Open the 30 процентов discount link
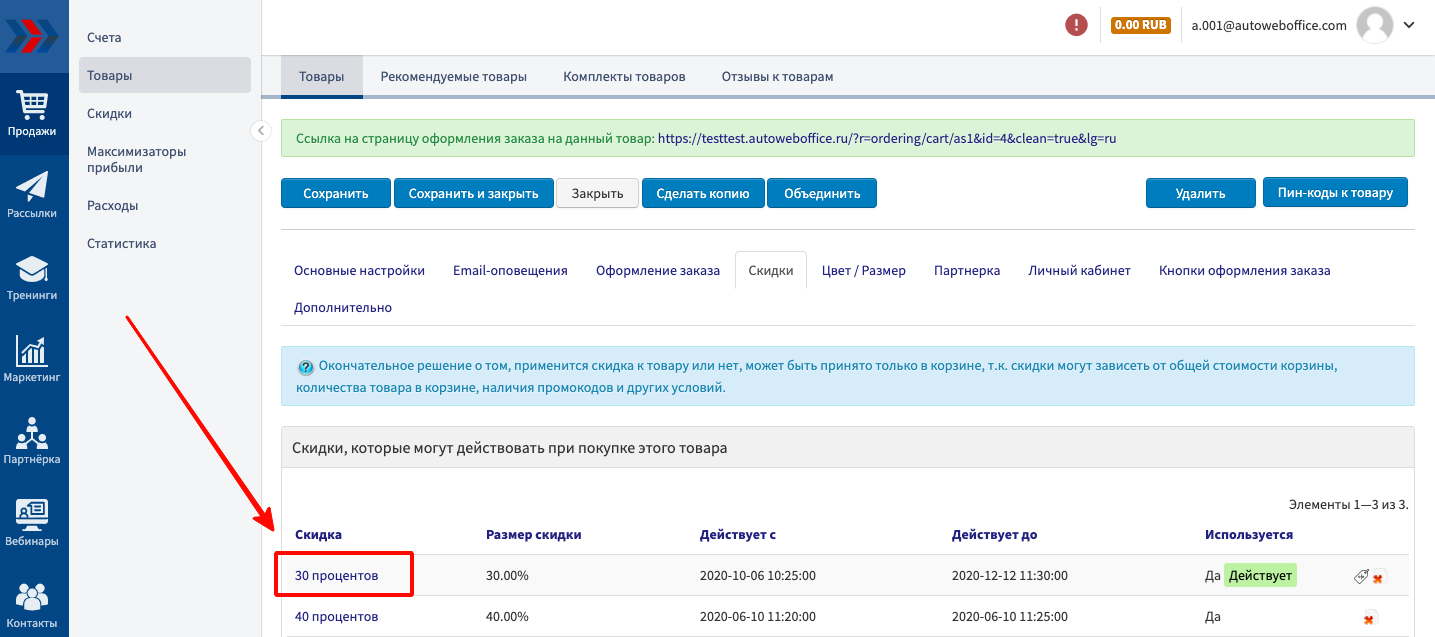Viewport: 1435px width, 637px height. pos(337,575)
